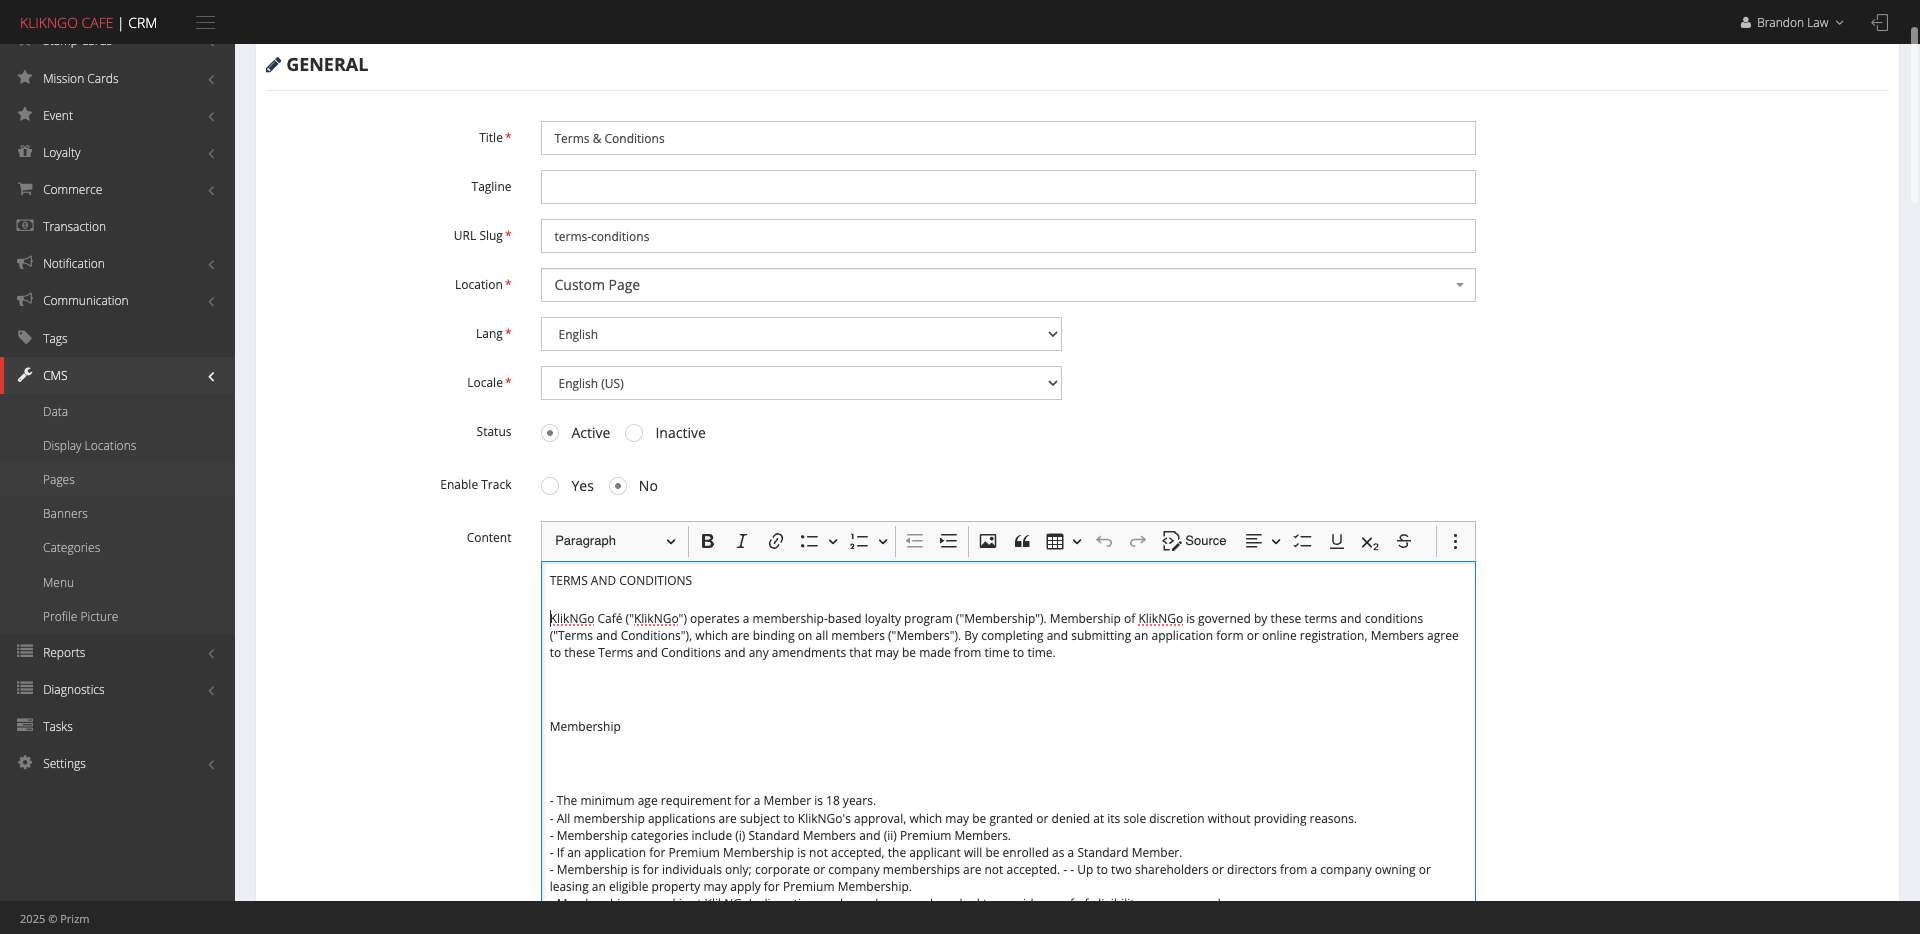Click the KLIKNGO CAFE CRM logo
Viewport: 1920px width, 934px height.
pos(88,22)
